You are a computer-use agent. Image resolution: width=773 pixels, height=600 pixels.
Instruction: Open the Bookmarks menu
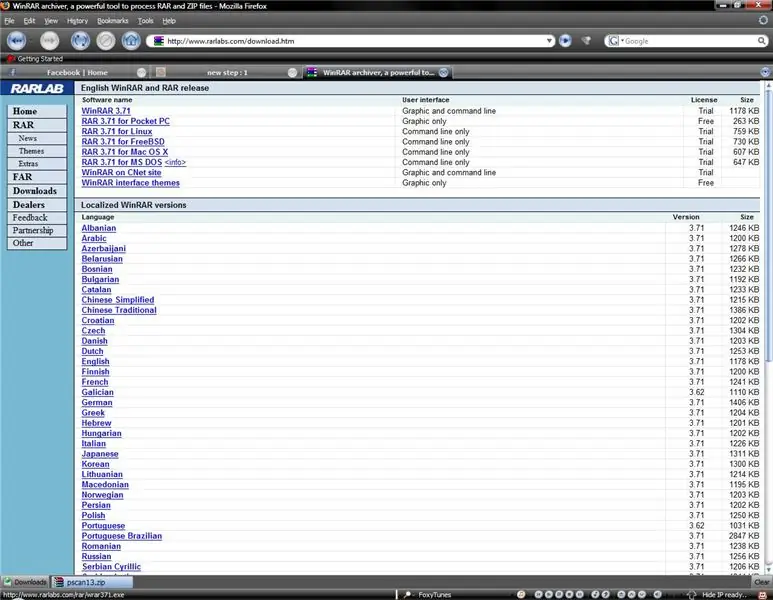pos(112,21)
